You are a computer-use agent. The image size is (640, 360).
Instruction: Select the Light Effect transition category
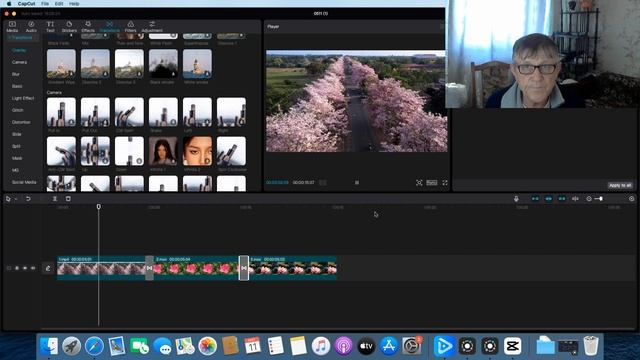[x=23, y=98]
